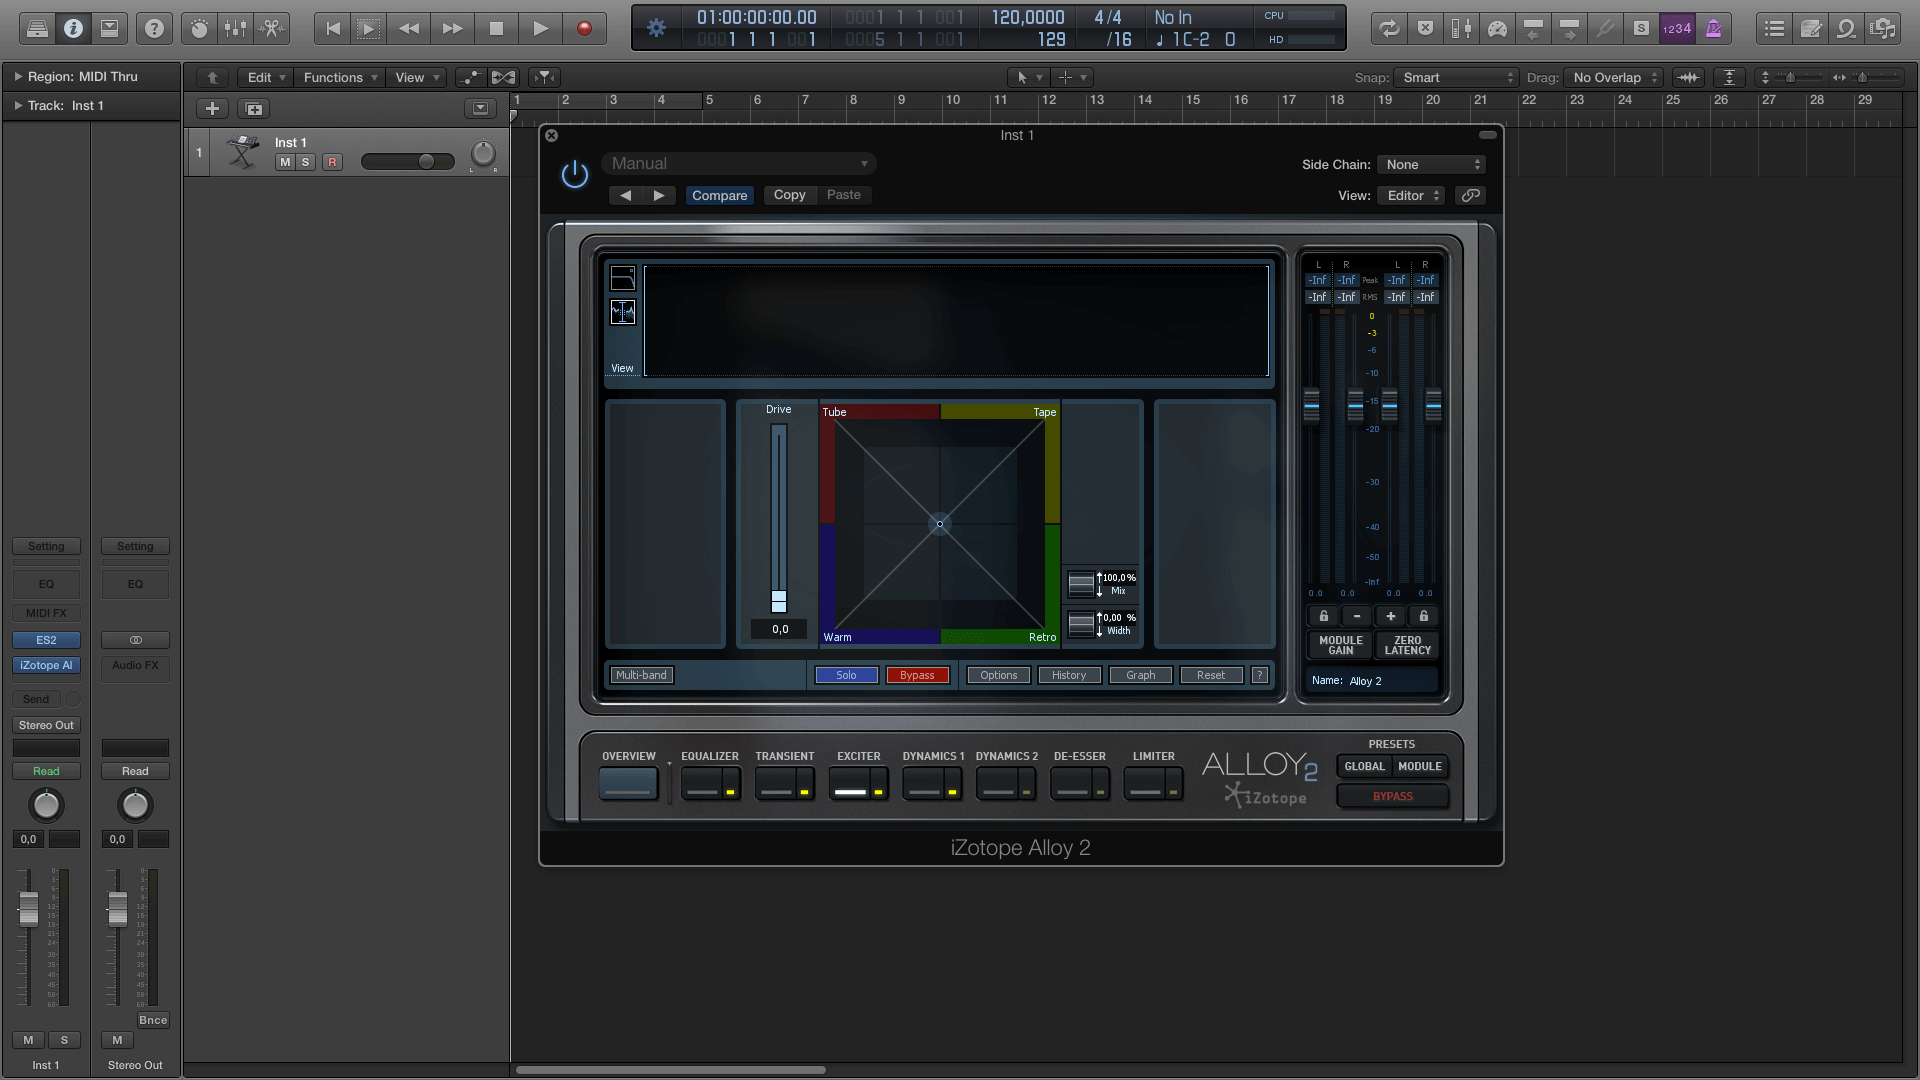The height and width of the screenshot is (1080, 1920).
Task: Click the Graph view button in Alloy 2
Action: click(x=1139, y=674)
